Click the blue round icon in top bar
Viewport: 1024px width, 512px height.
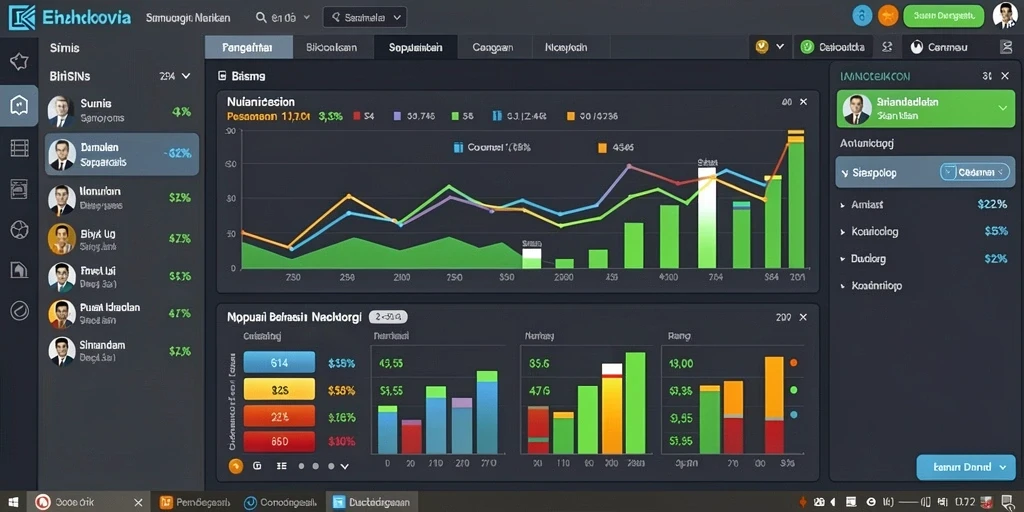point(862,16)
